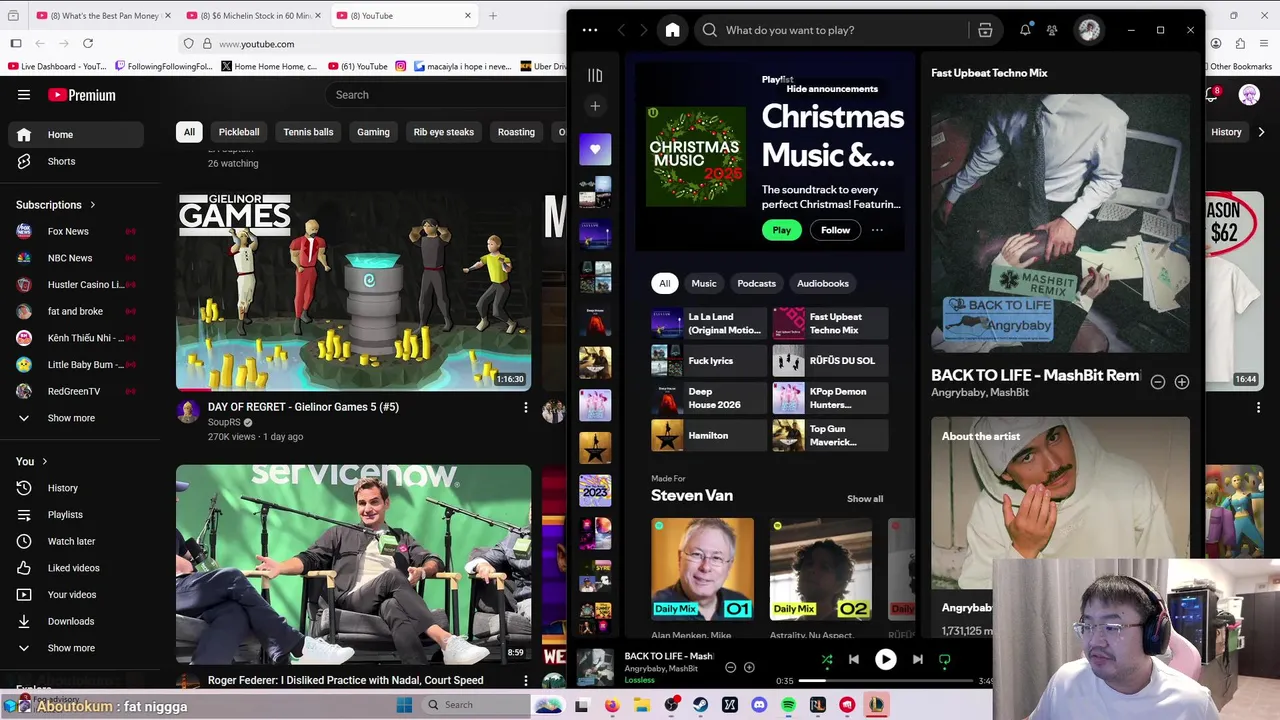Show all Made For Steven Van
Viewport: 1280px width, 720px height.
point(865,499)
